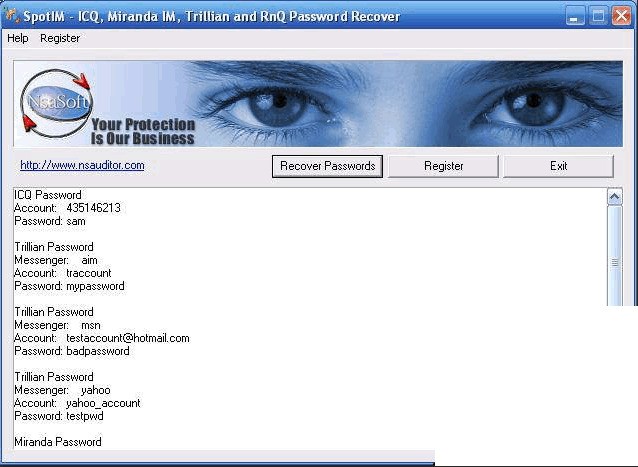Click the 'Account: yahoo_account' line
The width and height of the screenshot is (638, 467).
[x=77, y=403]
